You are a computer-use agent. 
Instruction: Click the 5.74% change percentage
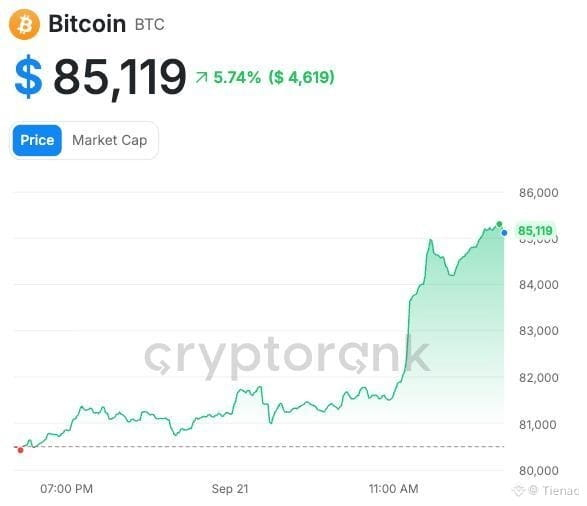tap(237, 77)
